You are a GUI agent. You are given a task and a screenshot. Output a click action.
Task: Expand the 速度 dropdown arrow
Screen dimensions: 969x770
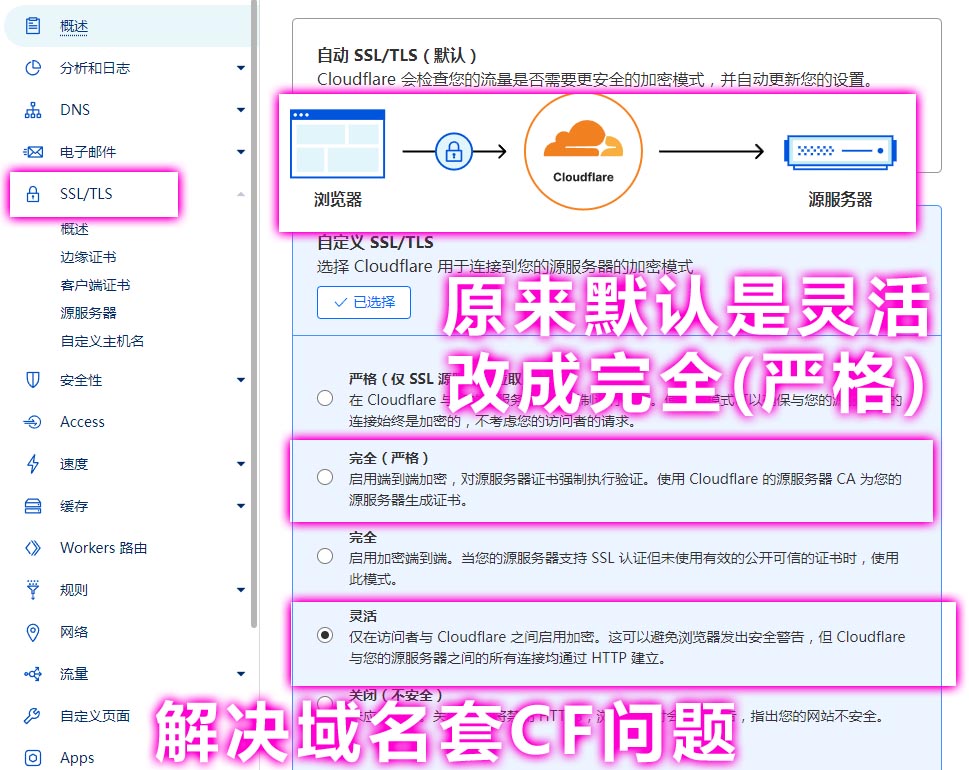pyautogui.click(x=241, y=464)
